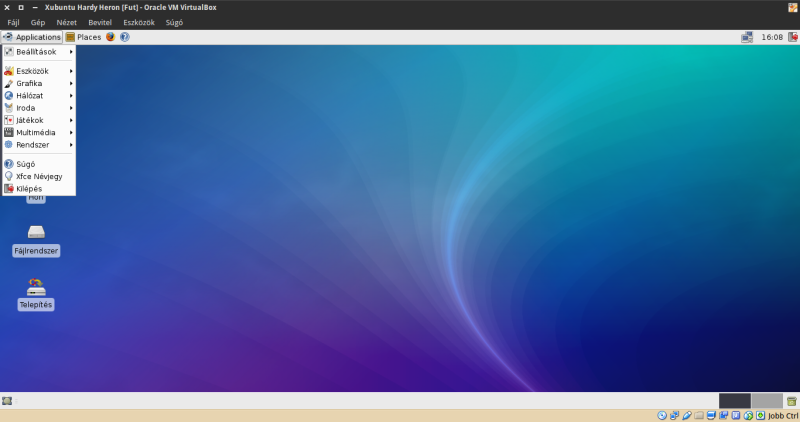Click the VirtualBox icon in the title bar corner
800x422 pixels.
pyautogui.click(x=793, y=7)
